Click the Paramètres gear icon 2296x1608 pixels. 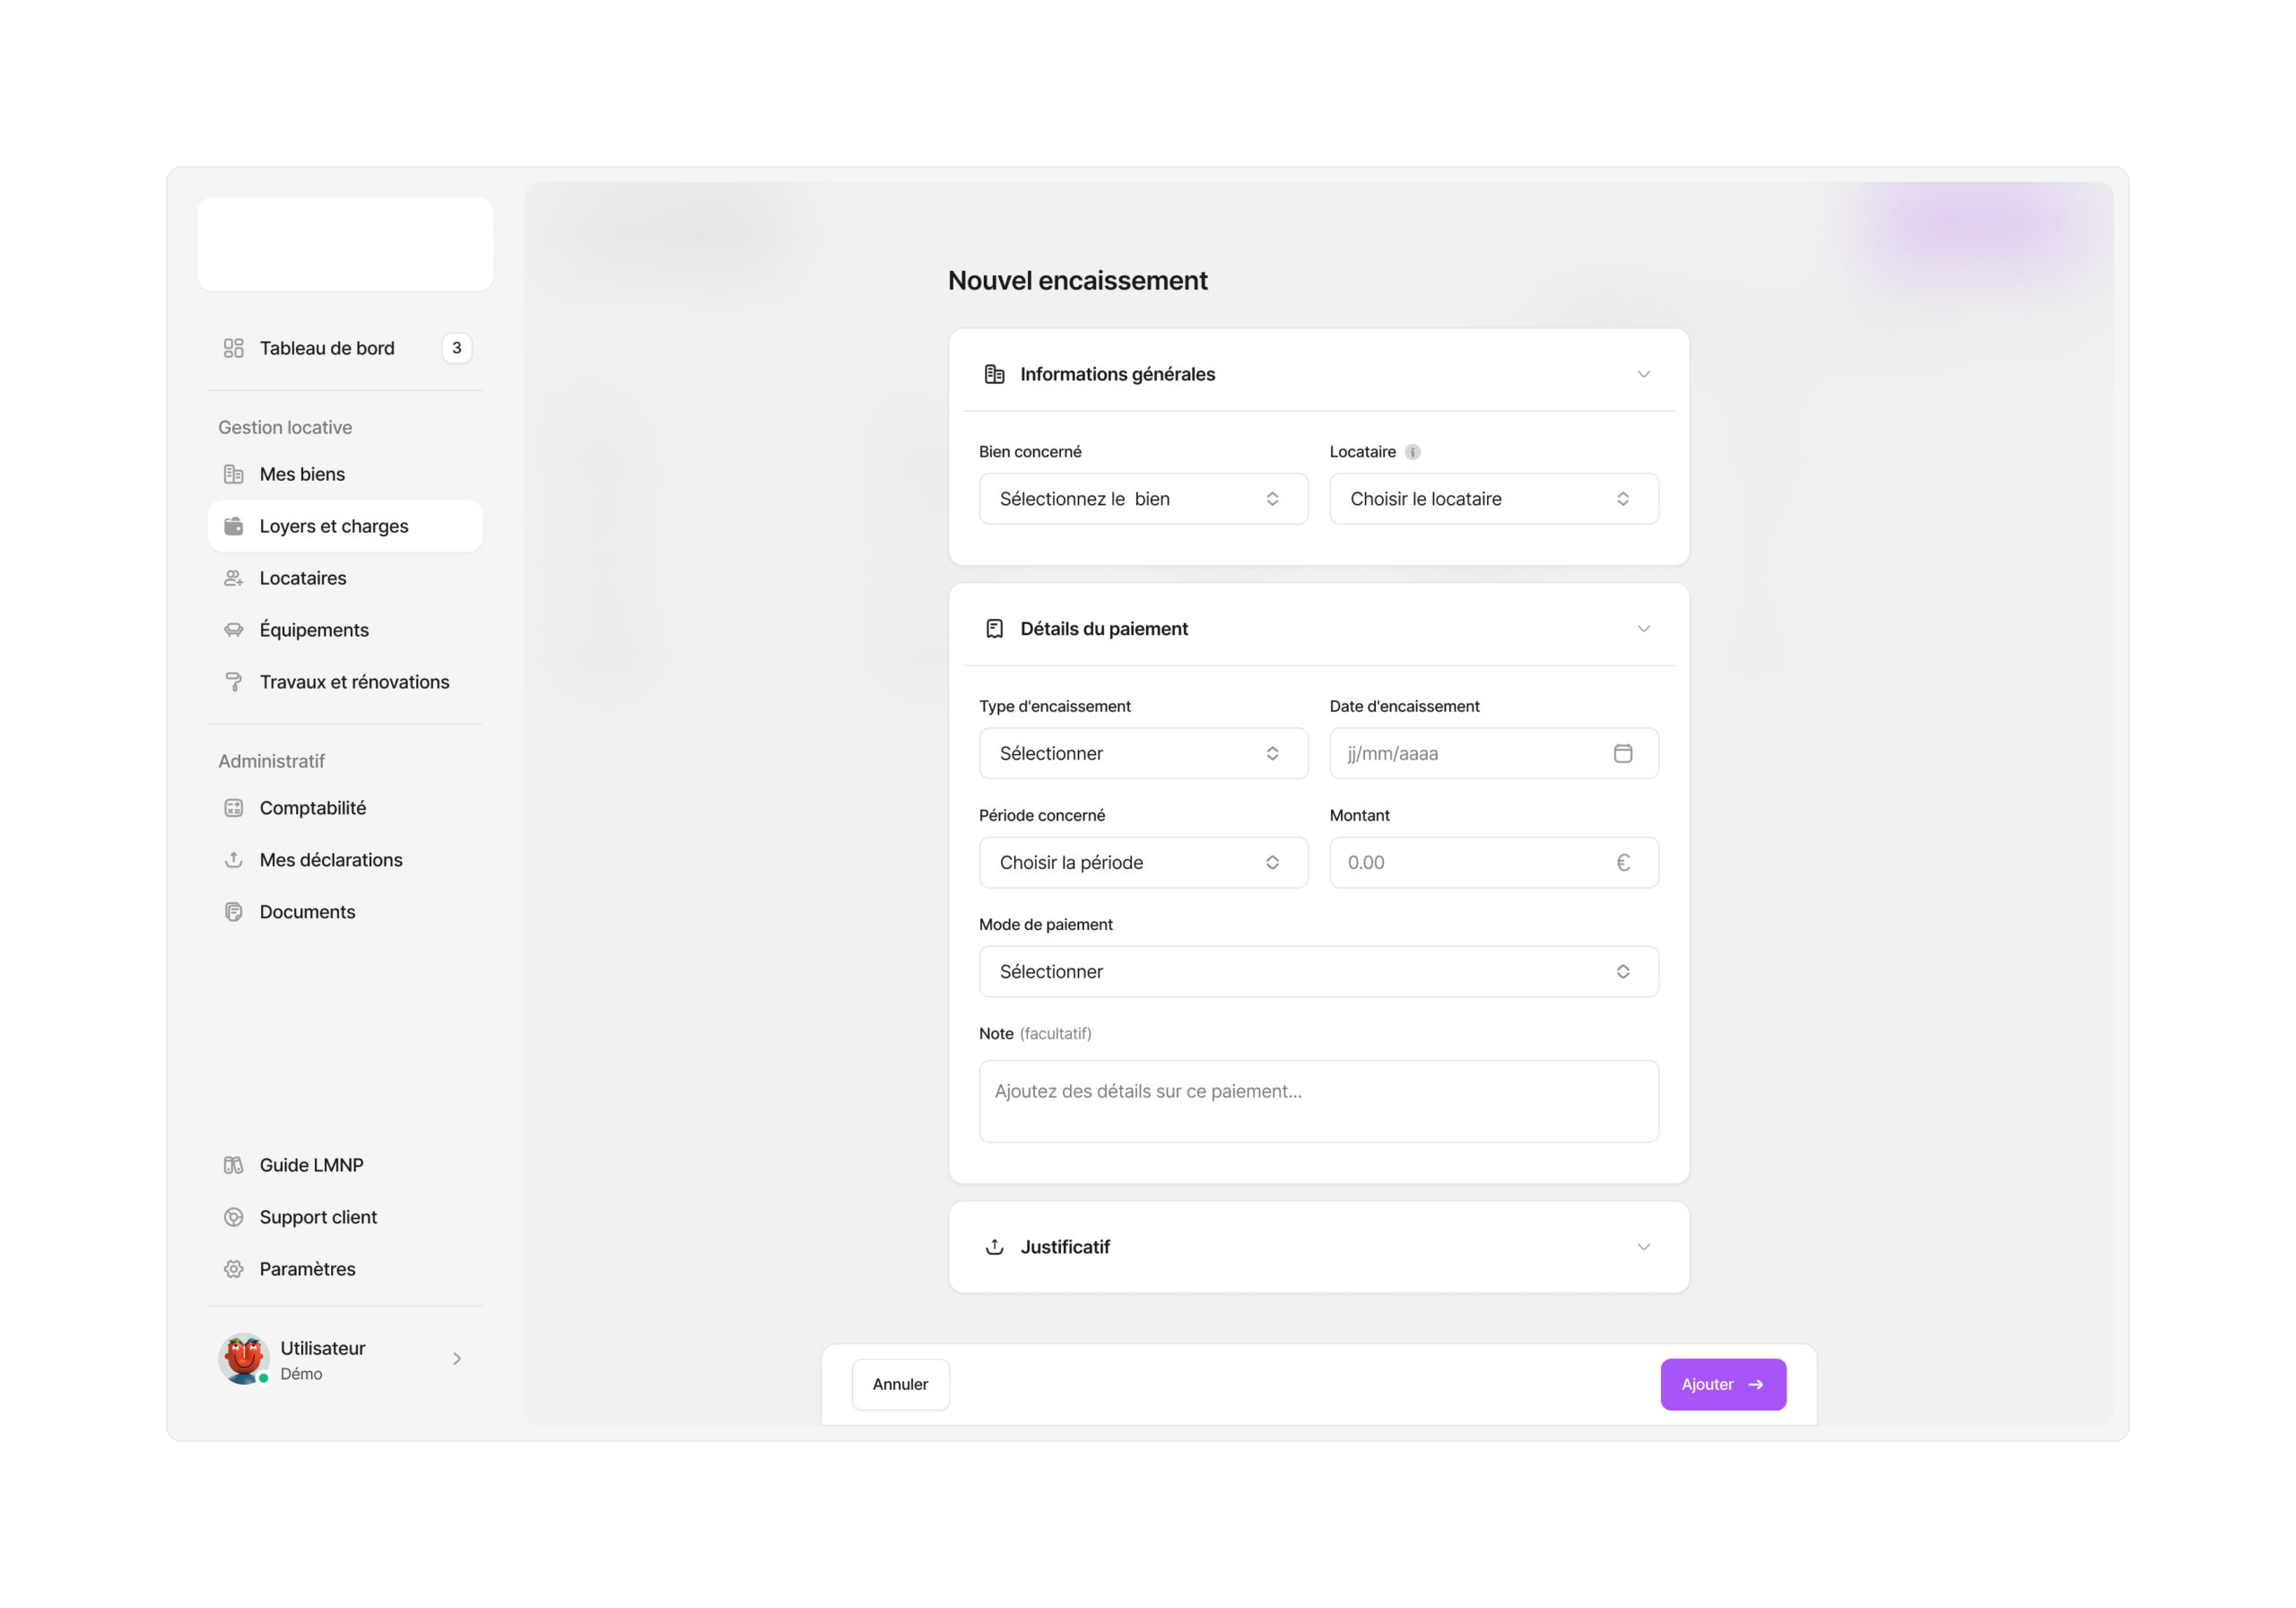point(233,1269)
